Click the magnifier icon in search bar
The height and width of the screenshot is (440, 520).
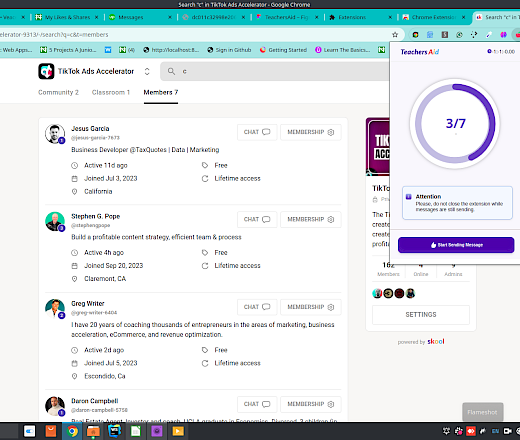[171, 71]
